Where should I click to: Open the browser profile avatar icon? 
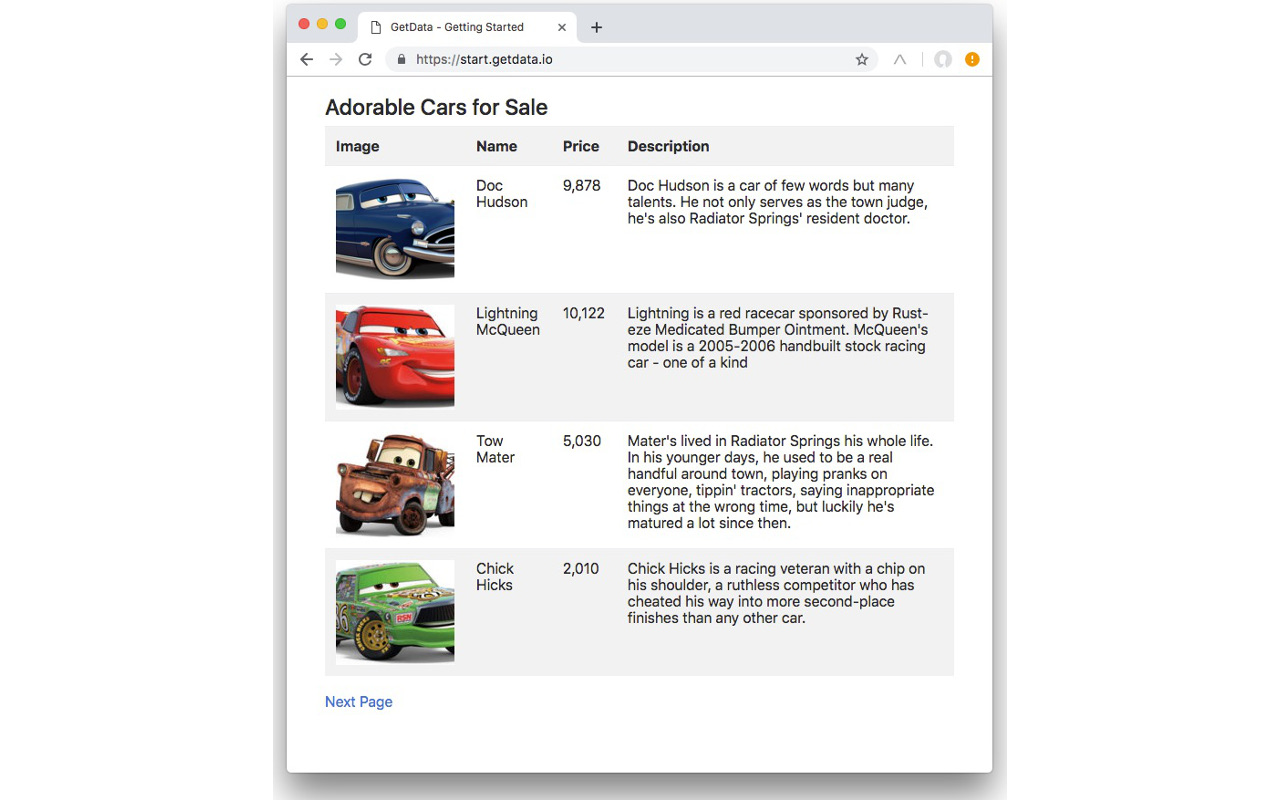943,59
